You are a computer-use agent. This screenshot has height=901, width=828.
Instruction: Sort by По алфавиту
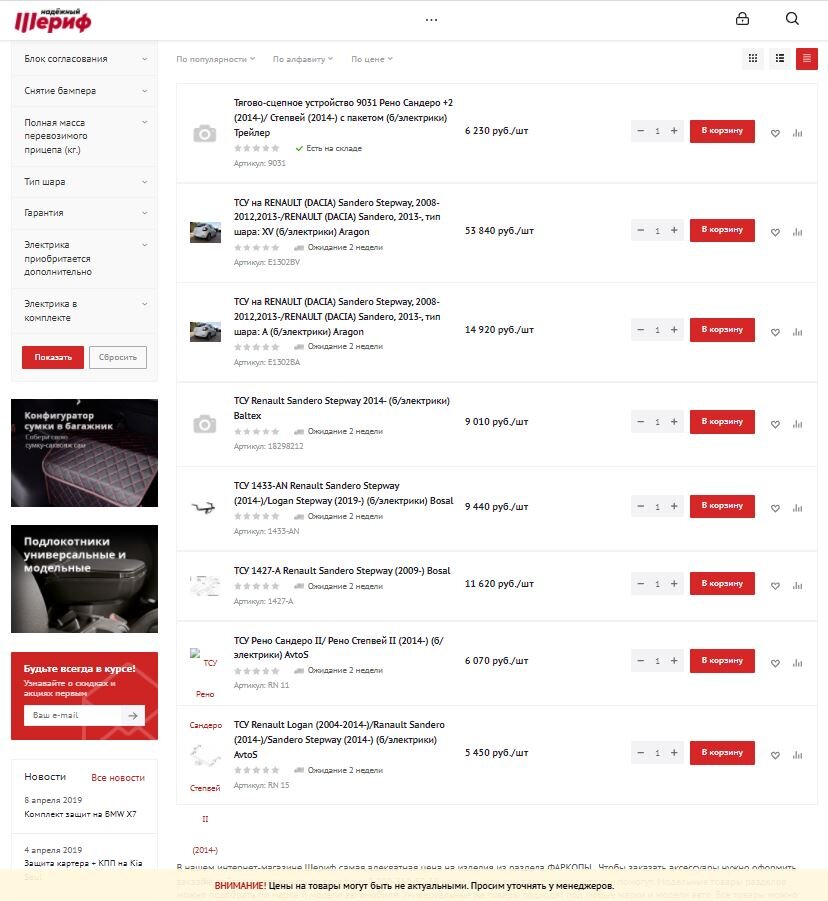tap(302, 59)
